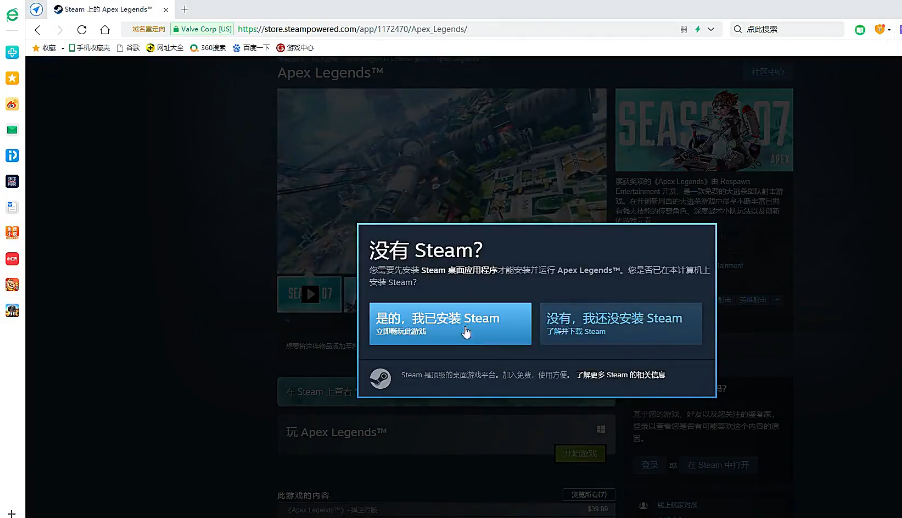902x518 pixels.
Task: Expand the address bar dropdown arrow
Action: [711, 29]
